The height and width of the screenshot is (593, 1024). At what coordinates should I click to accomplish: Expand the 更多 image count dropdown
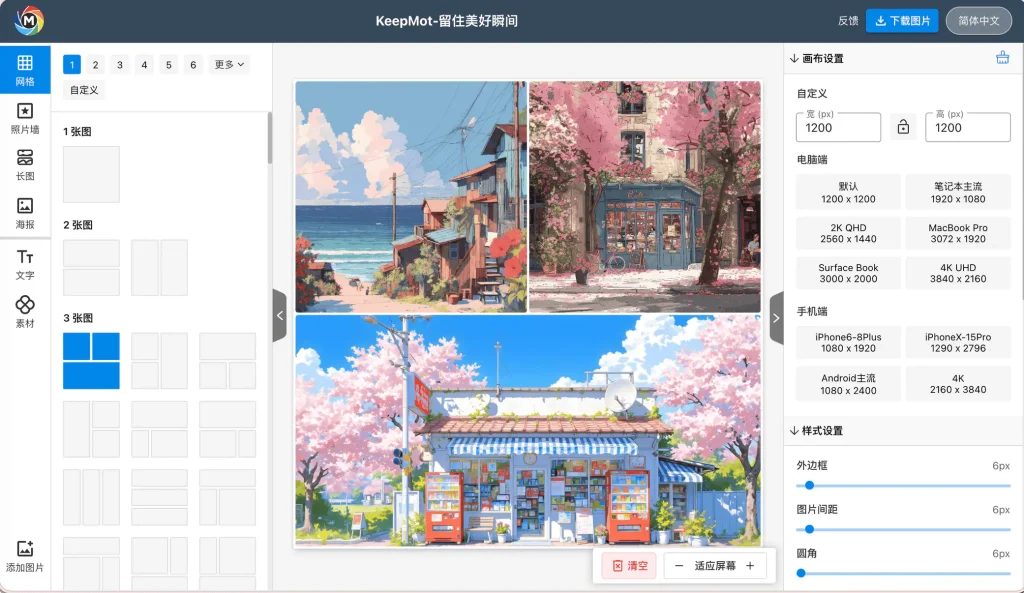pyautogui.click(x=229, y=65)
